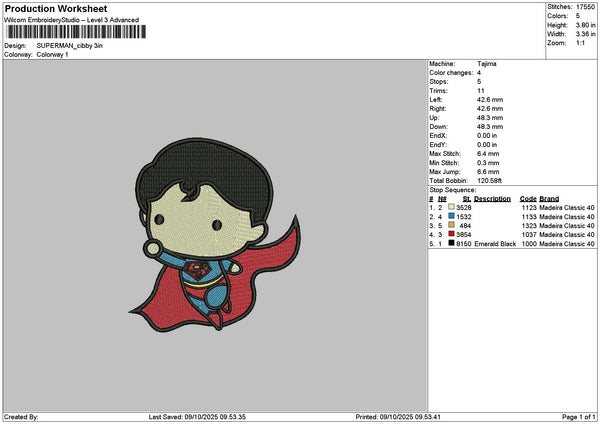Select the Trims value 11
The width and height of the screenshot is (600, 424).
481,91
